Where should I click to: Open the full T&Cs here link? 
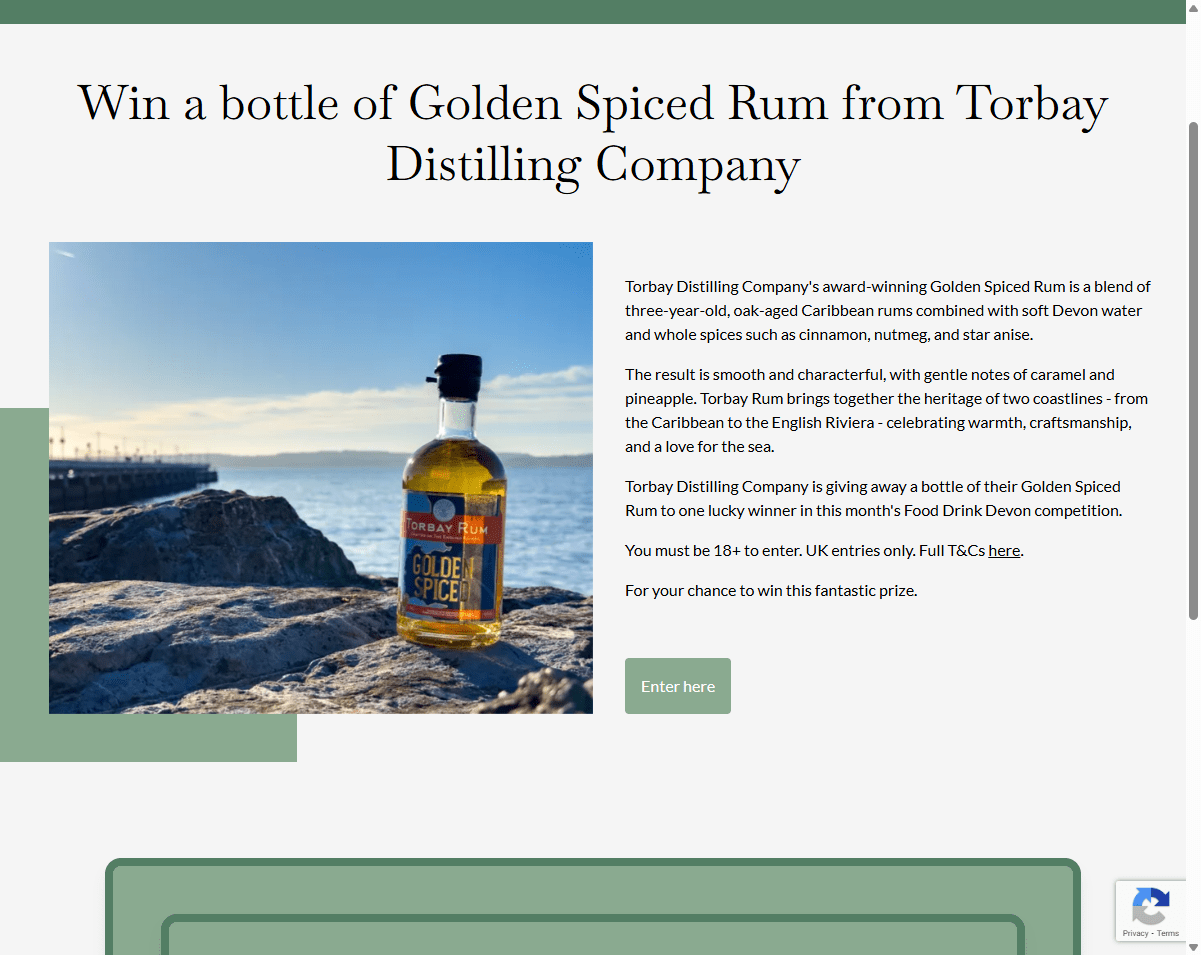click(x=1004, y=550)
